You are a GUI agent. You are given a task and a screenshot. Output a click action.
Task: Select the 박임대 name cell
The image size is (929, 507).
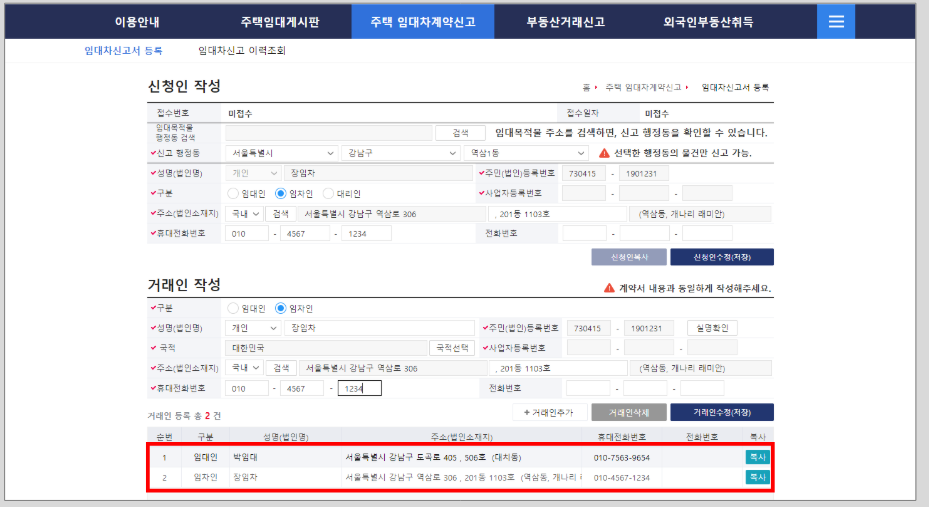pos(245,457)
